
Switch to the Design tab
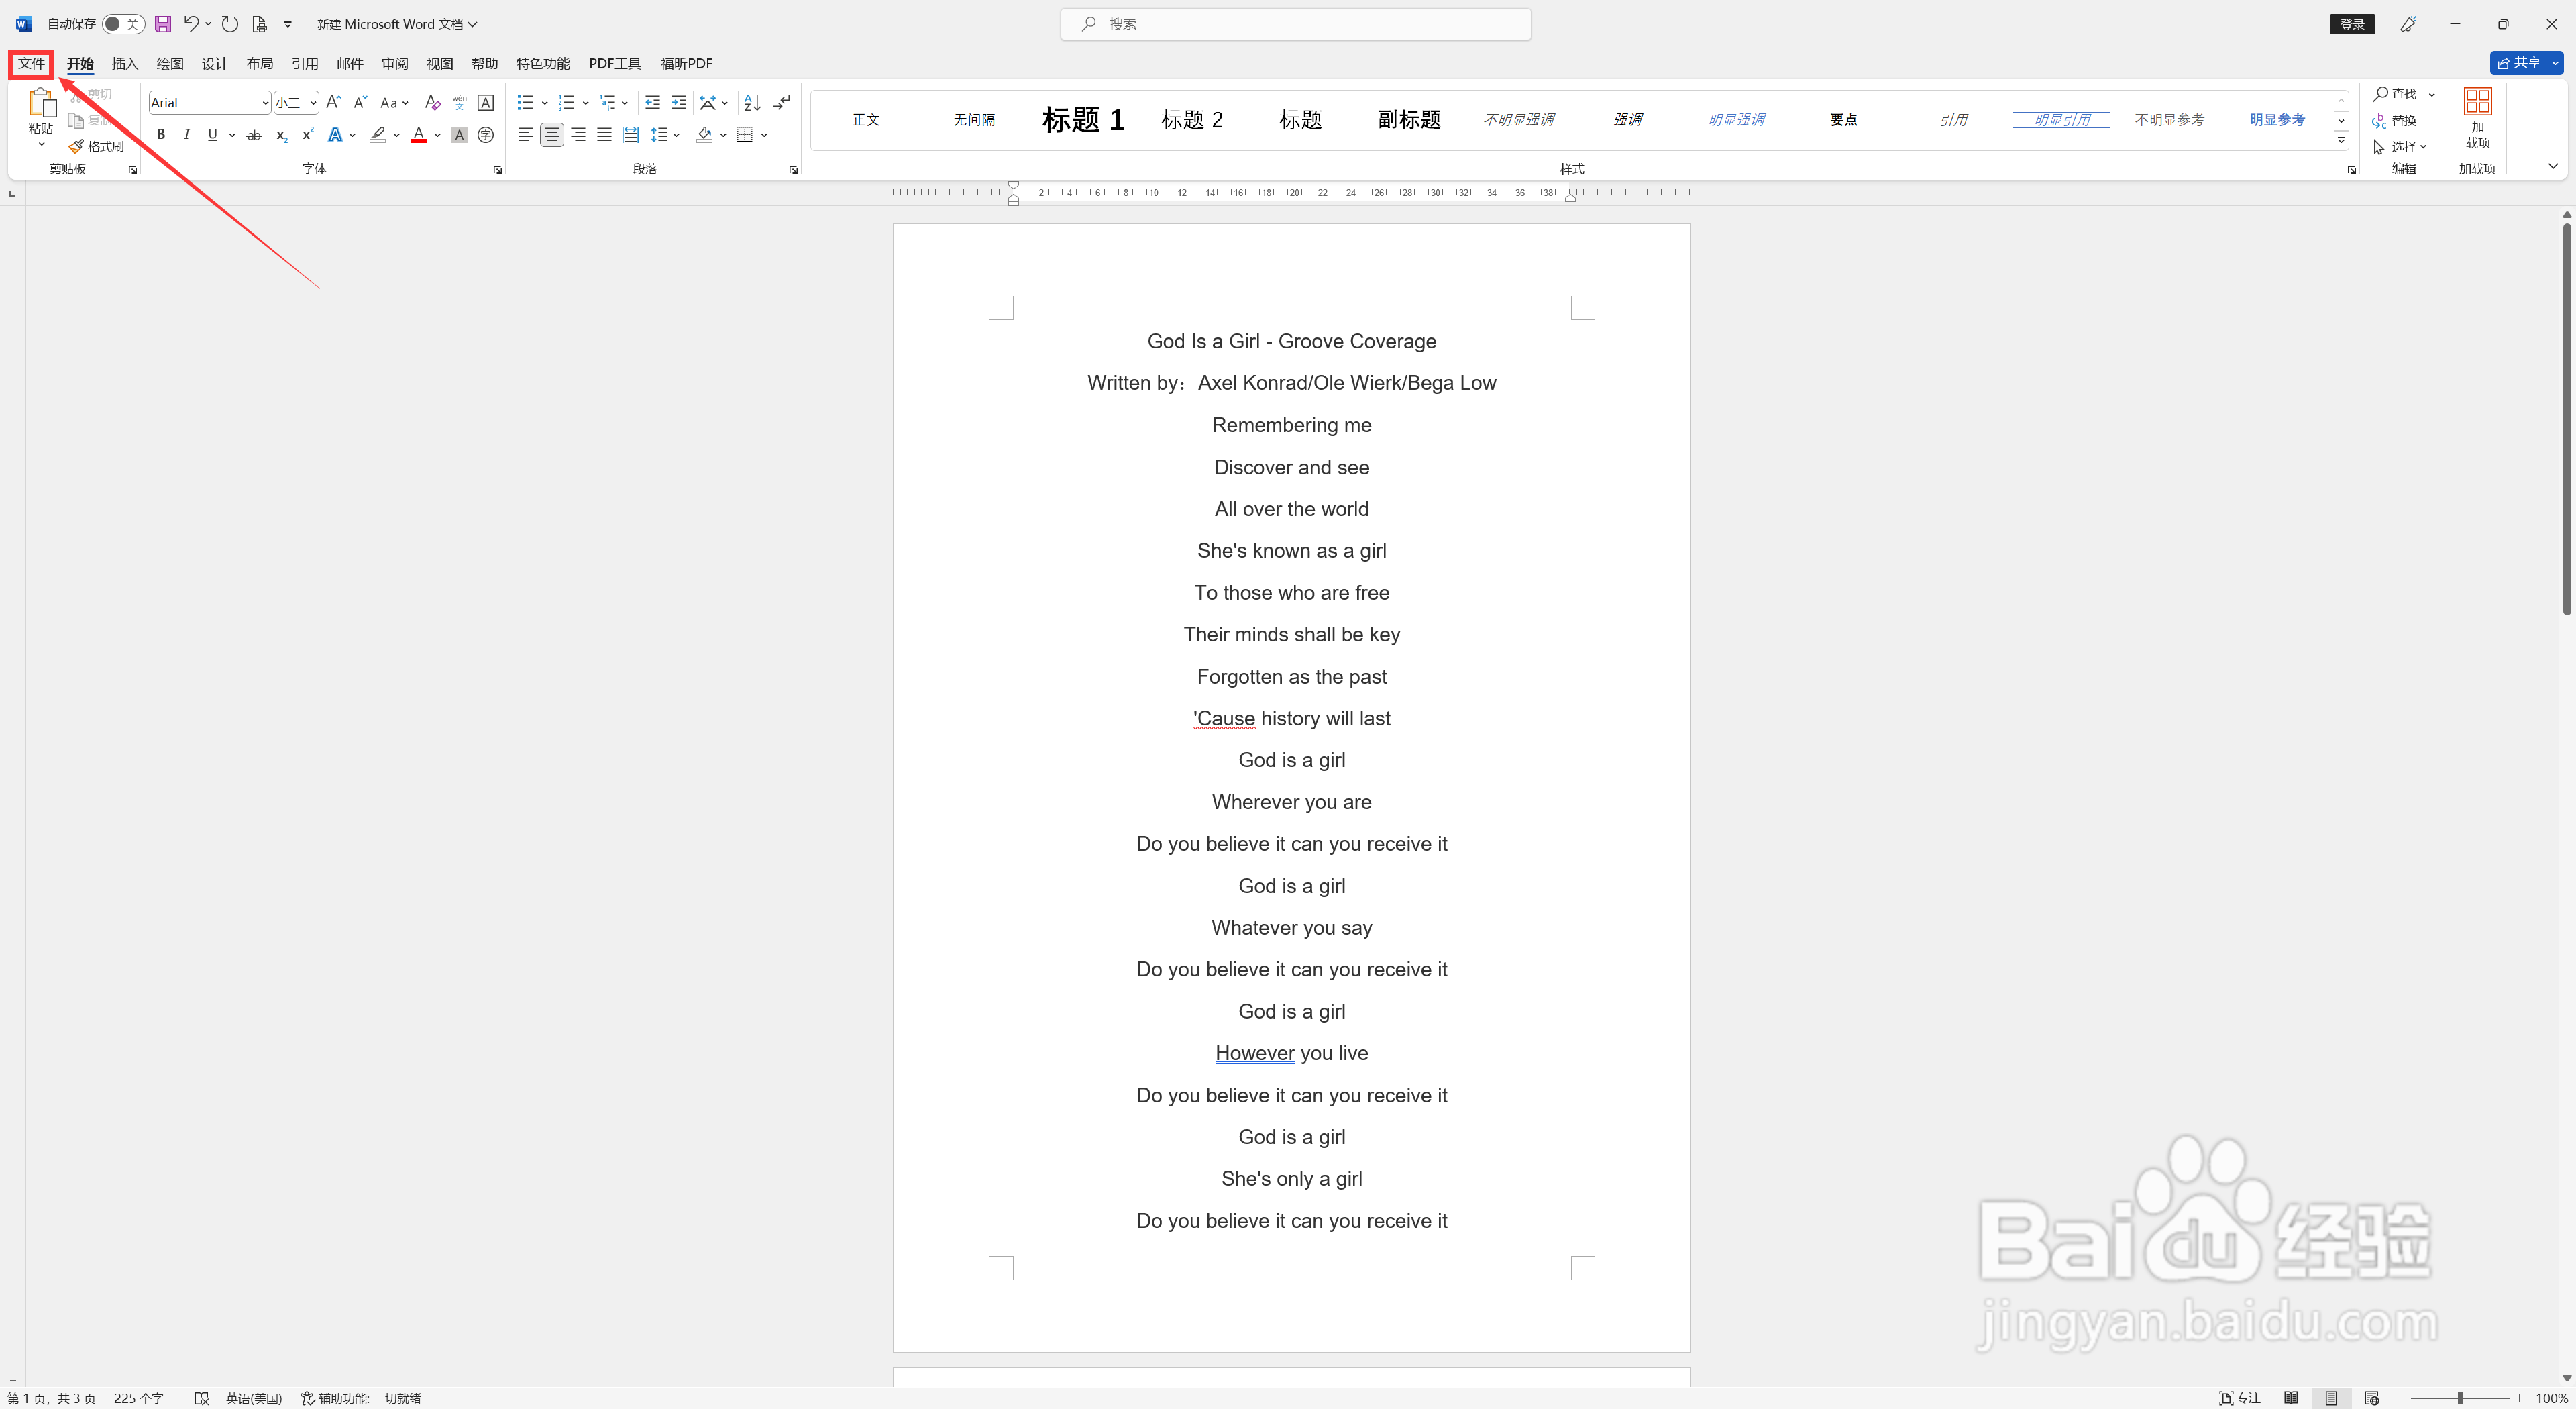[x=215, y=64]
